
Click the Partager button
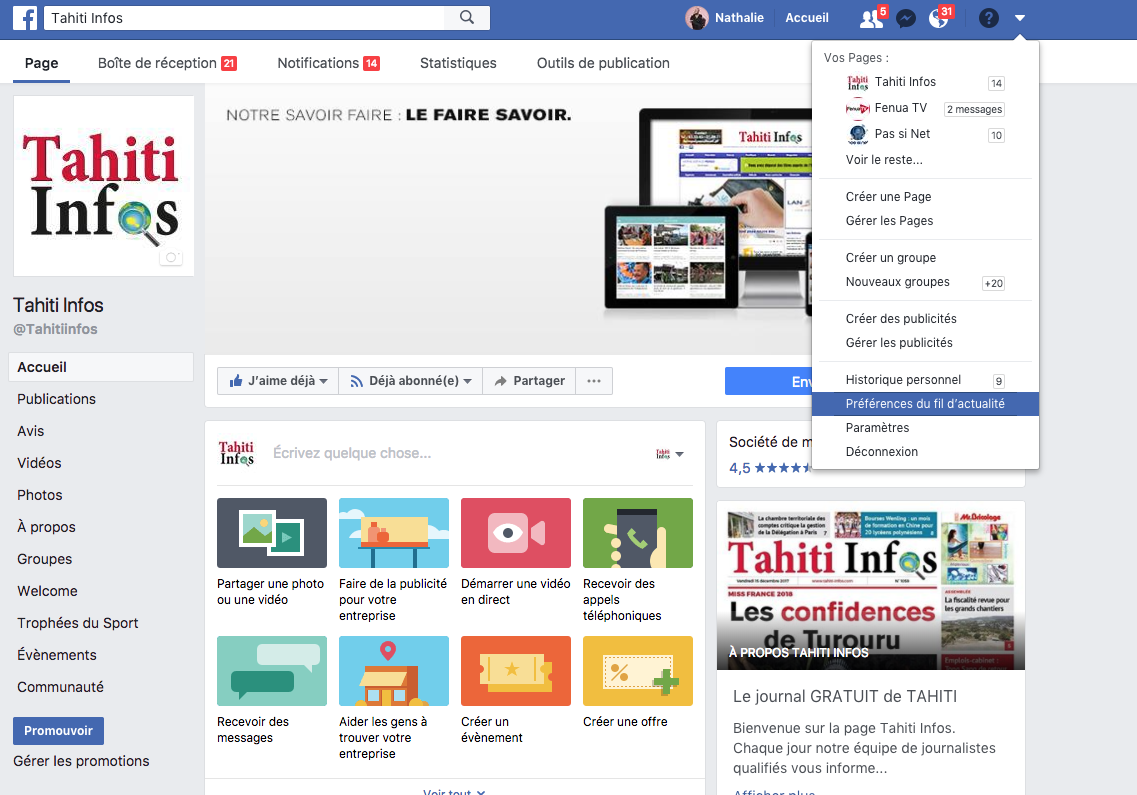(529, 381)
